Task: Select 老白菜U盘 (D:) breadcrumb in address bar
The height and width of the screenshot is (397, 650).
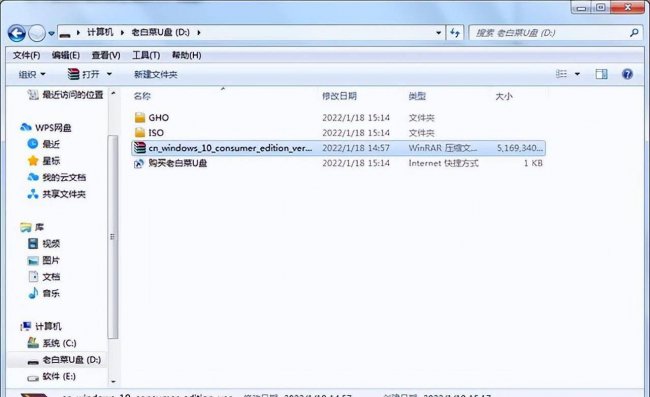Action: coord(160,32)
